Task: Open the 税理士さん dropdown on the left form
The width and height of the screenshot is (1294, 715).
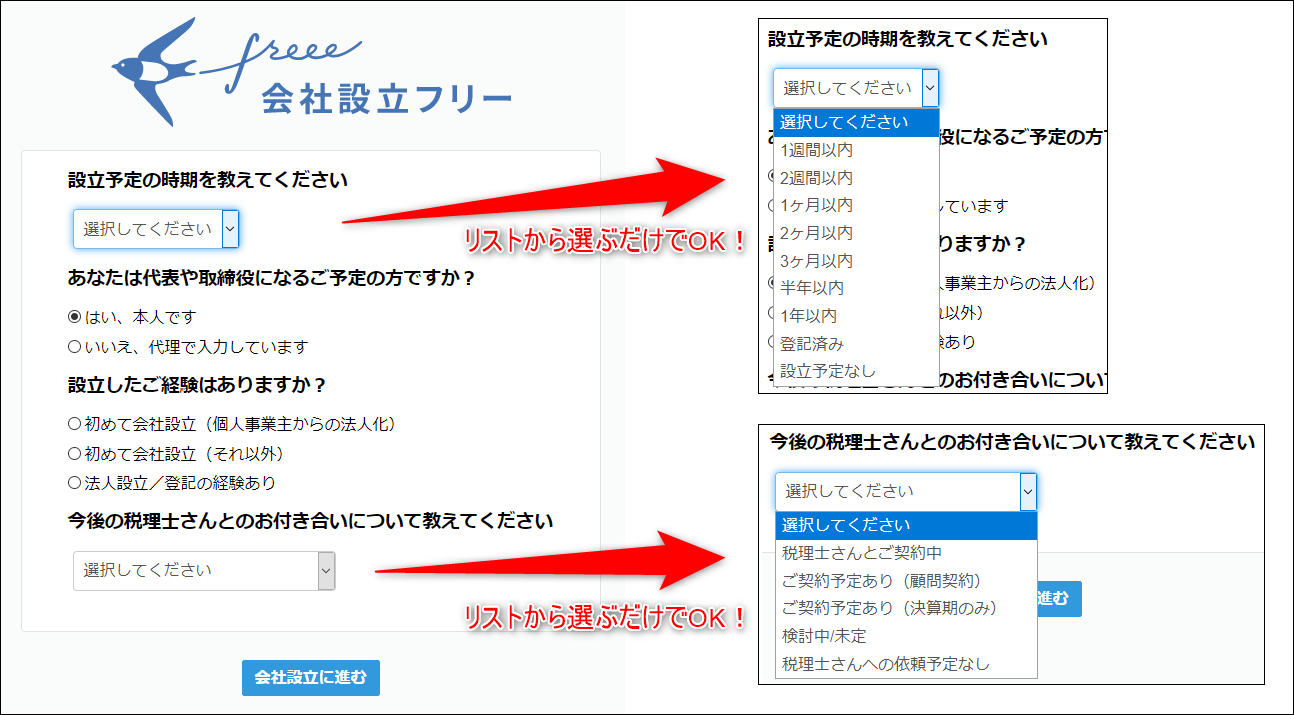Action: 203,570
